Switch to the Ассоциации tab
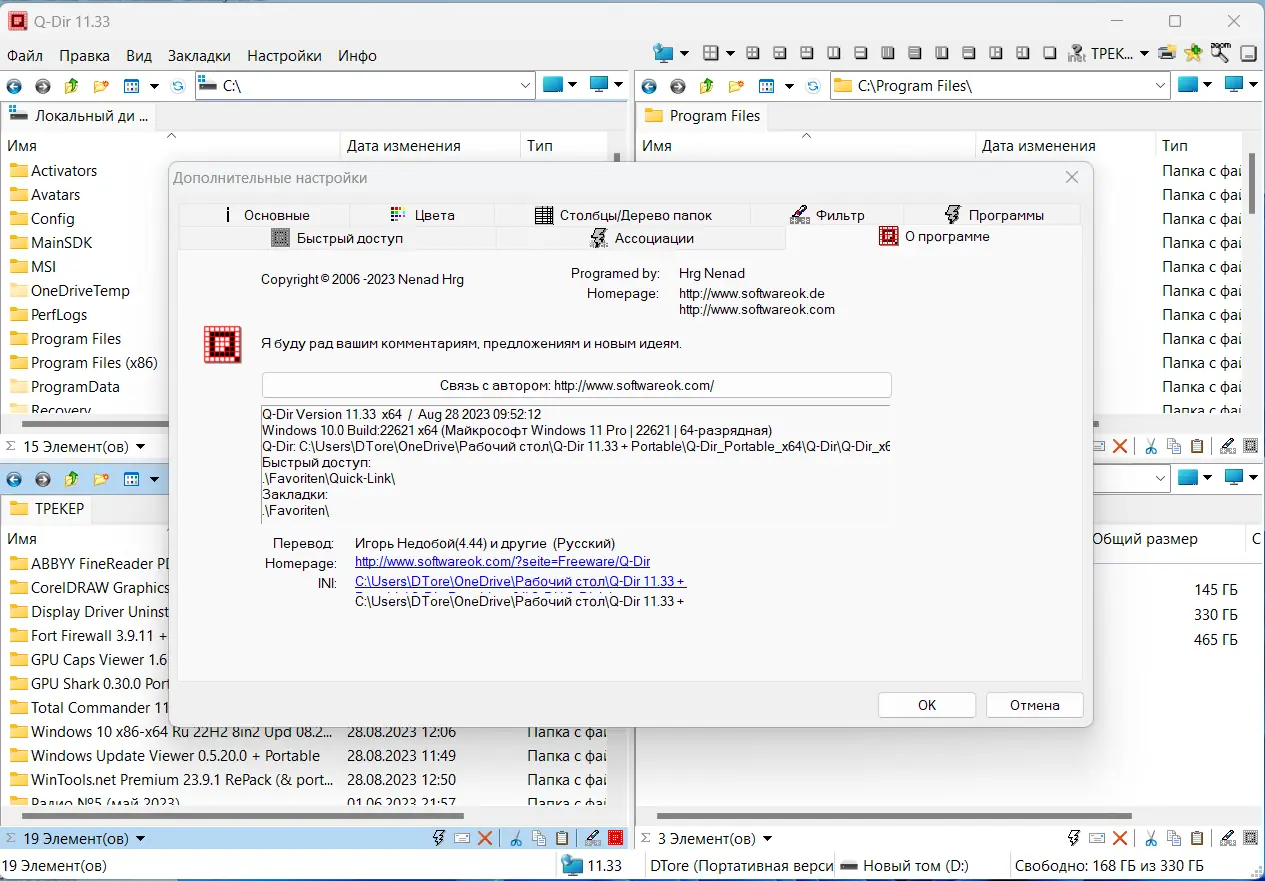 pos(641,238)
